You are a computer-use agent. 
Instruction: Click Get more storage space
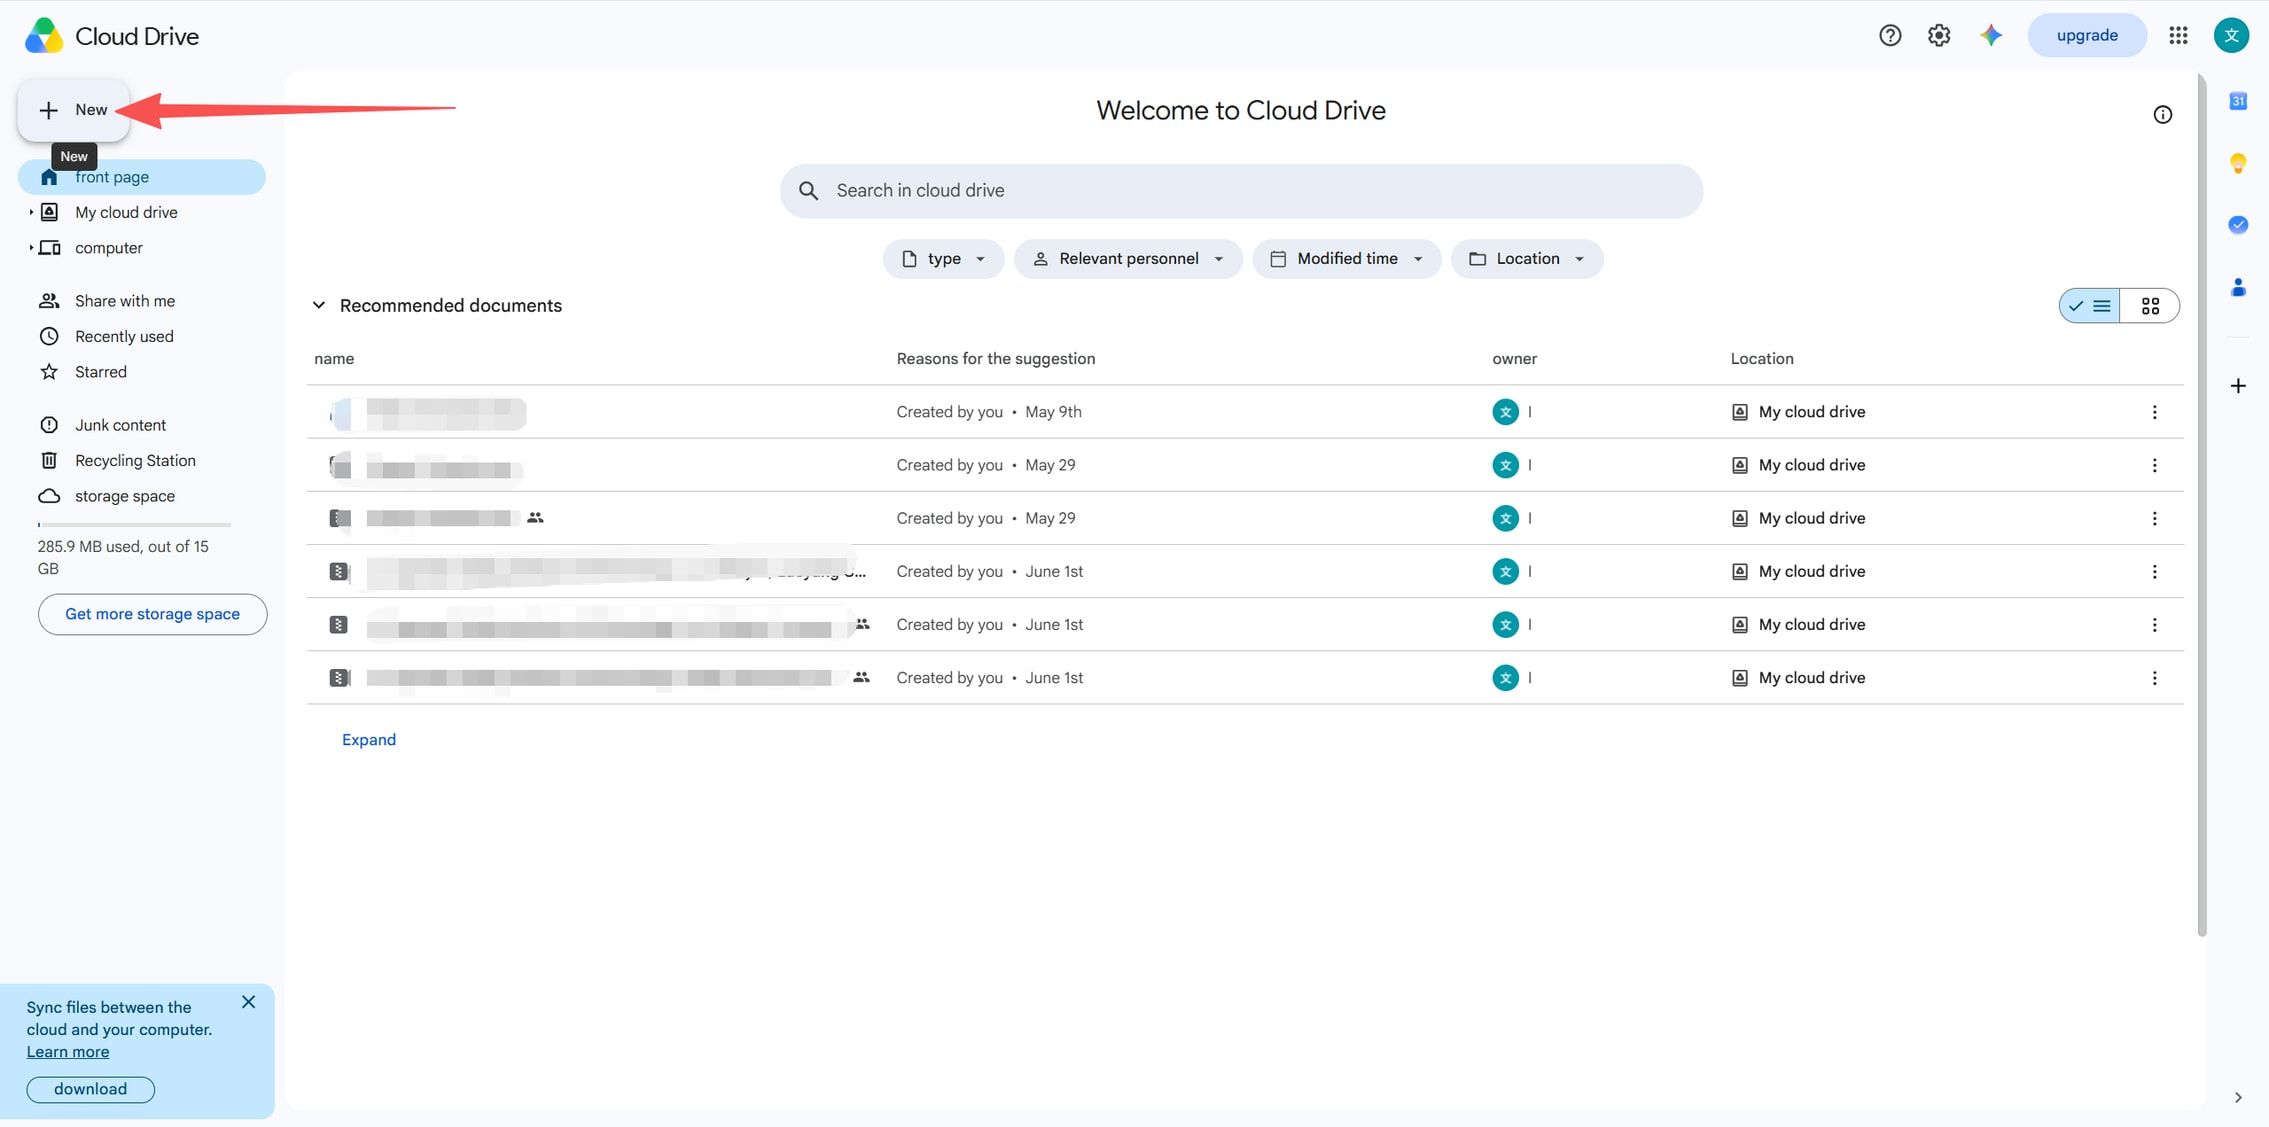tap(152, 615)
